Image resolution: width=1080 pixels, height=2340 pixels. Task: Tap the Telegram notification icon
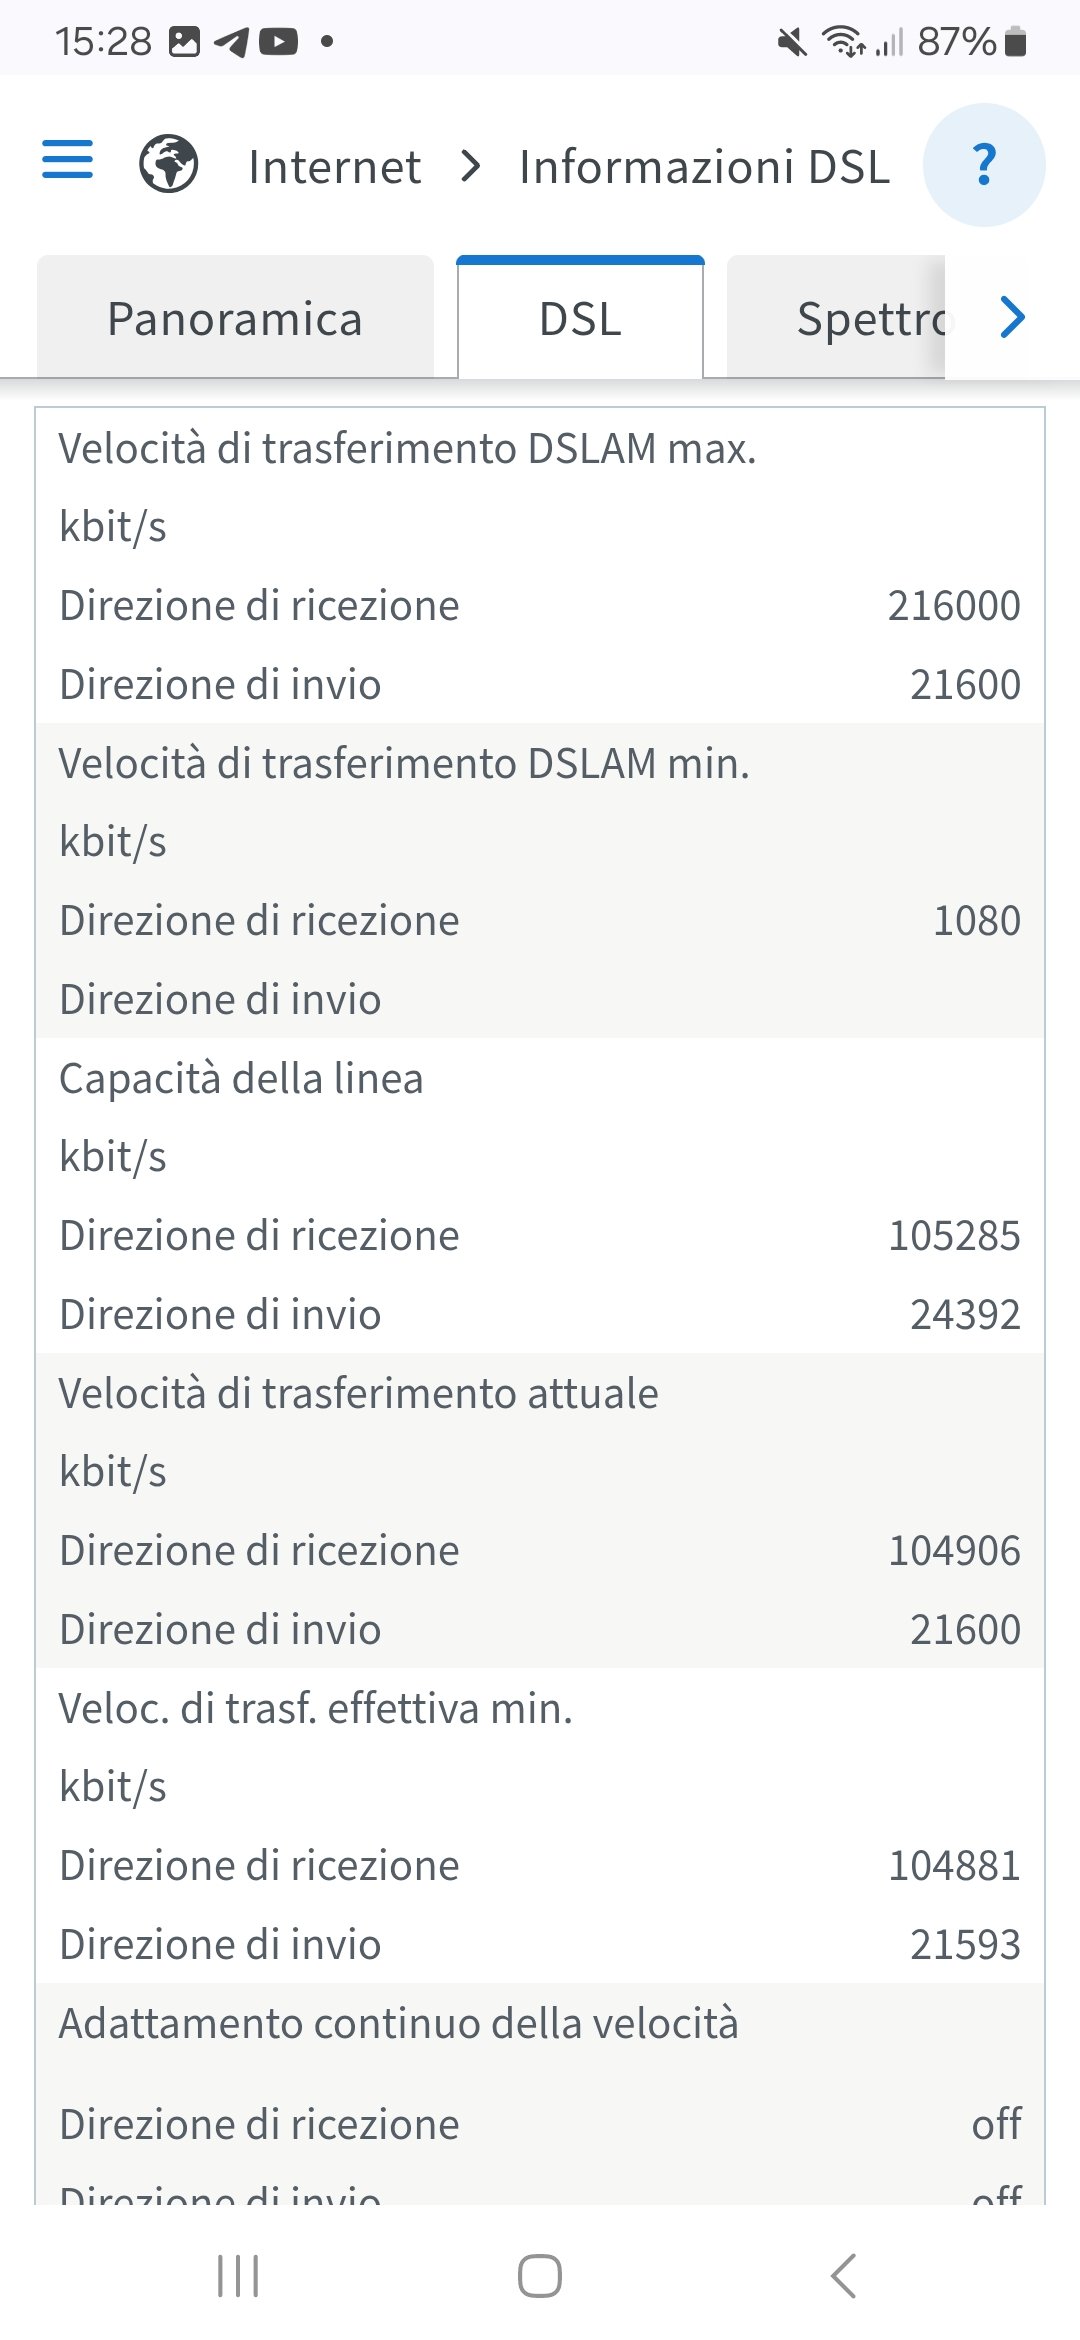231,42
